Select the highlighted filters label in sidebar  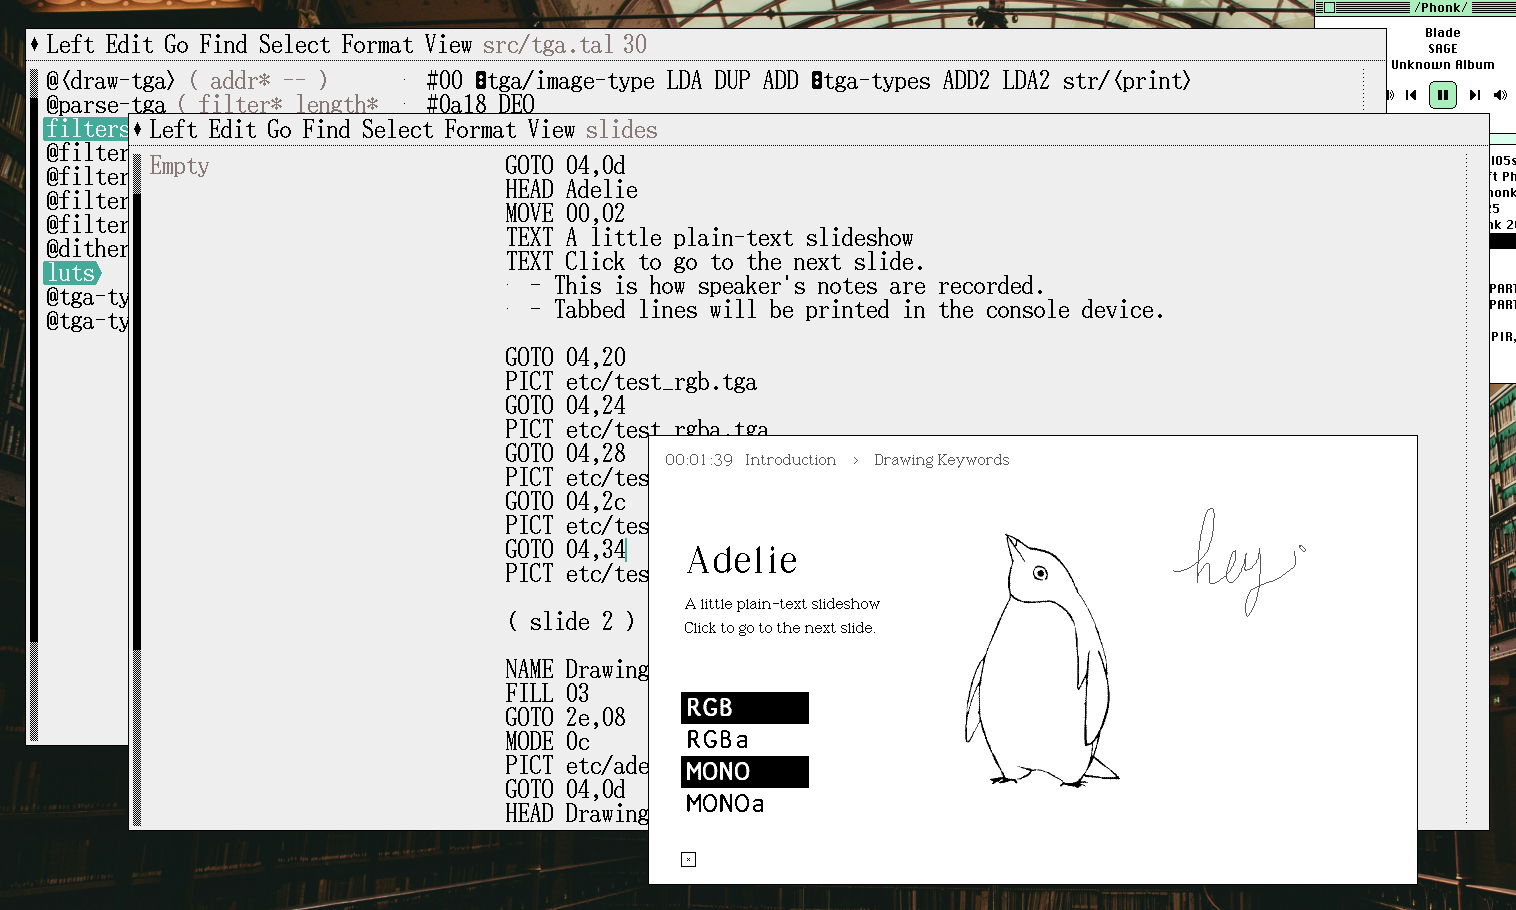tap(86, 129)
